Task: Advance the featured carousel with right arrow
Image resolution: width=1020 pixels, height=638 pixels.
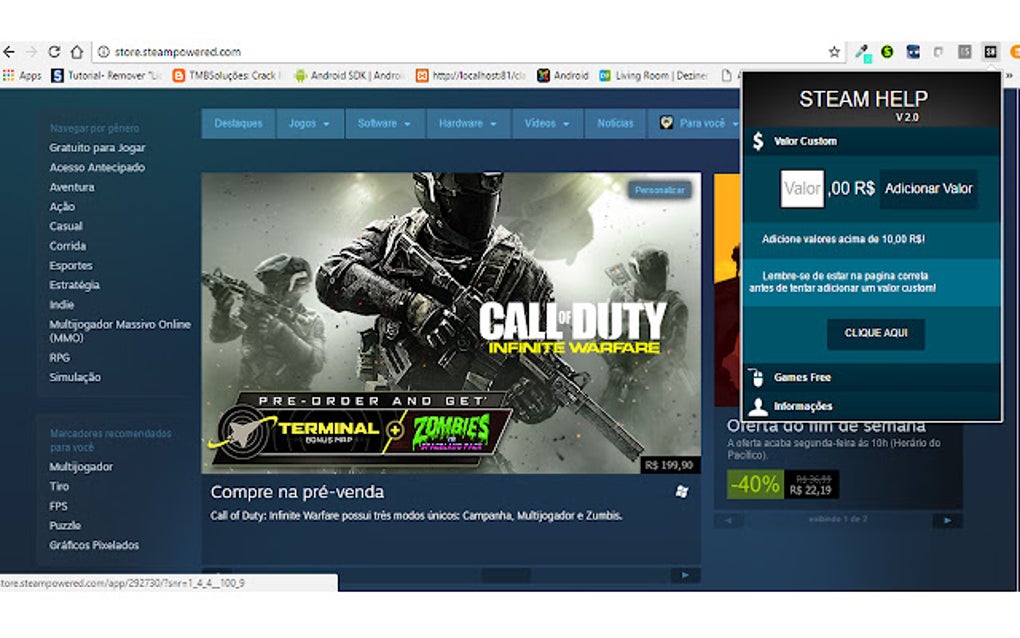Action: pos(685,575)
